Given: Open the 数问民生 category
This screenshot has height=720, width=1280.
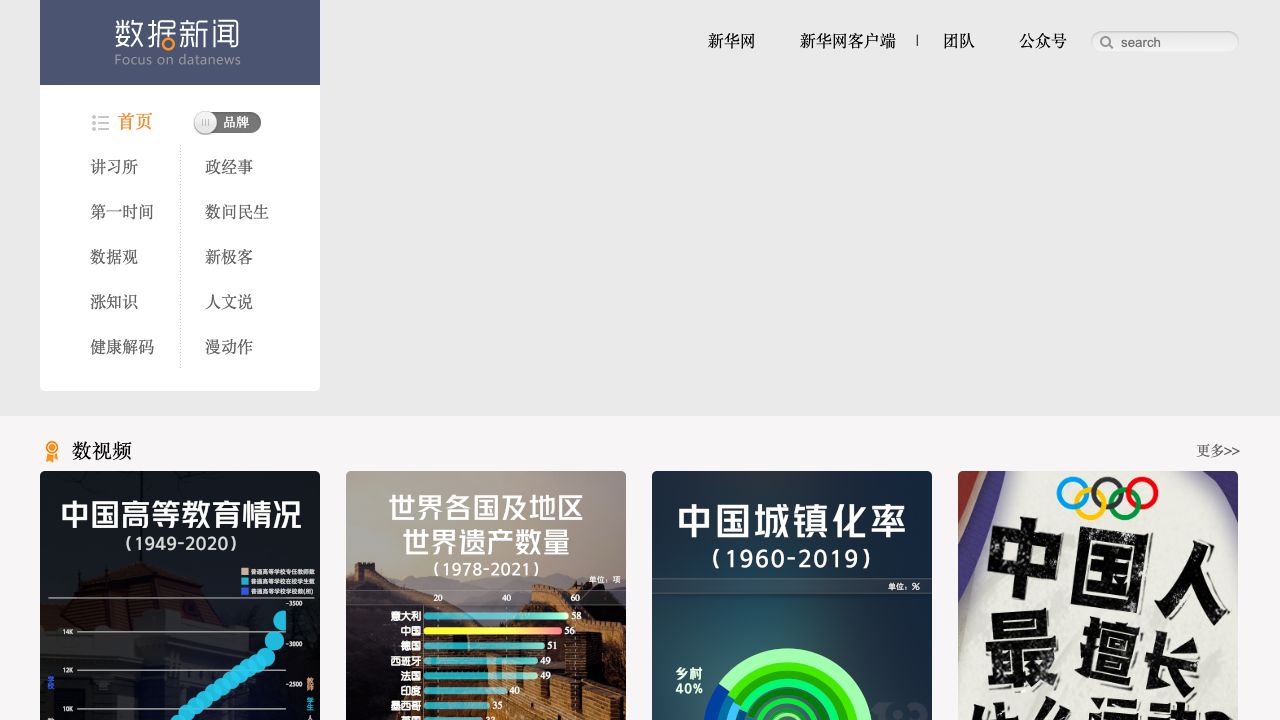Looking at the screenshot, I should coord(237,212).
